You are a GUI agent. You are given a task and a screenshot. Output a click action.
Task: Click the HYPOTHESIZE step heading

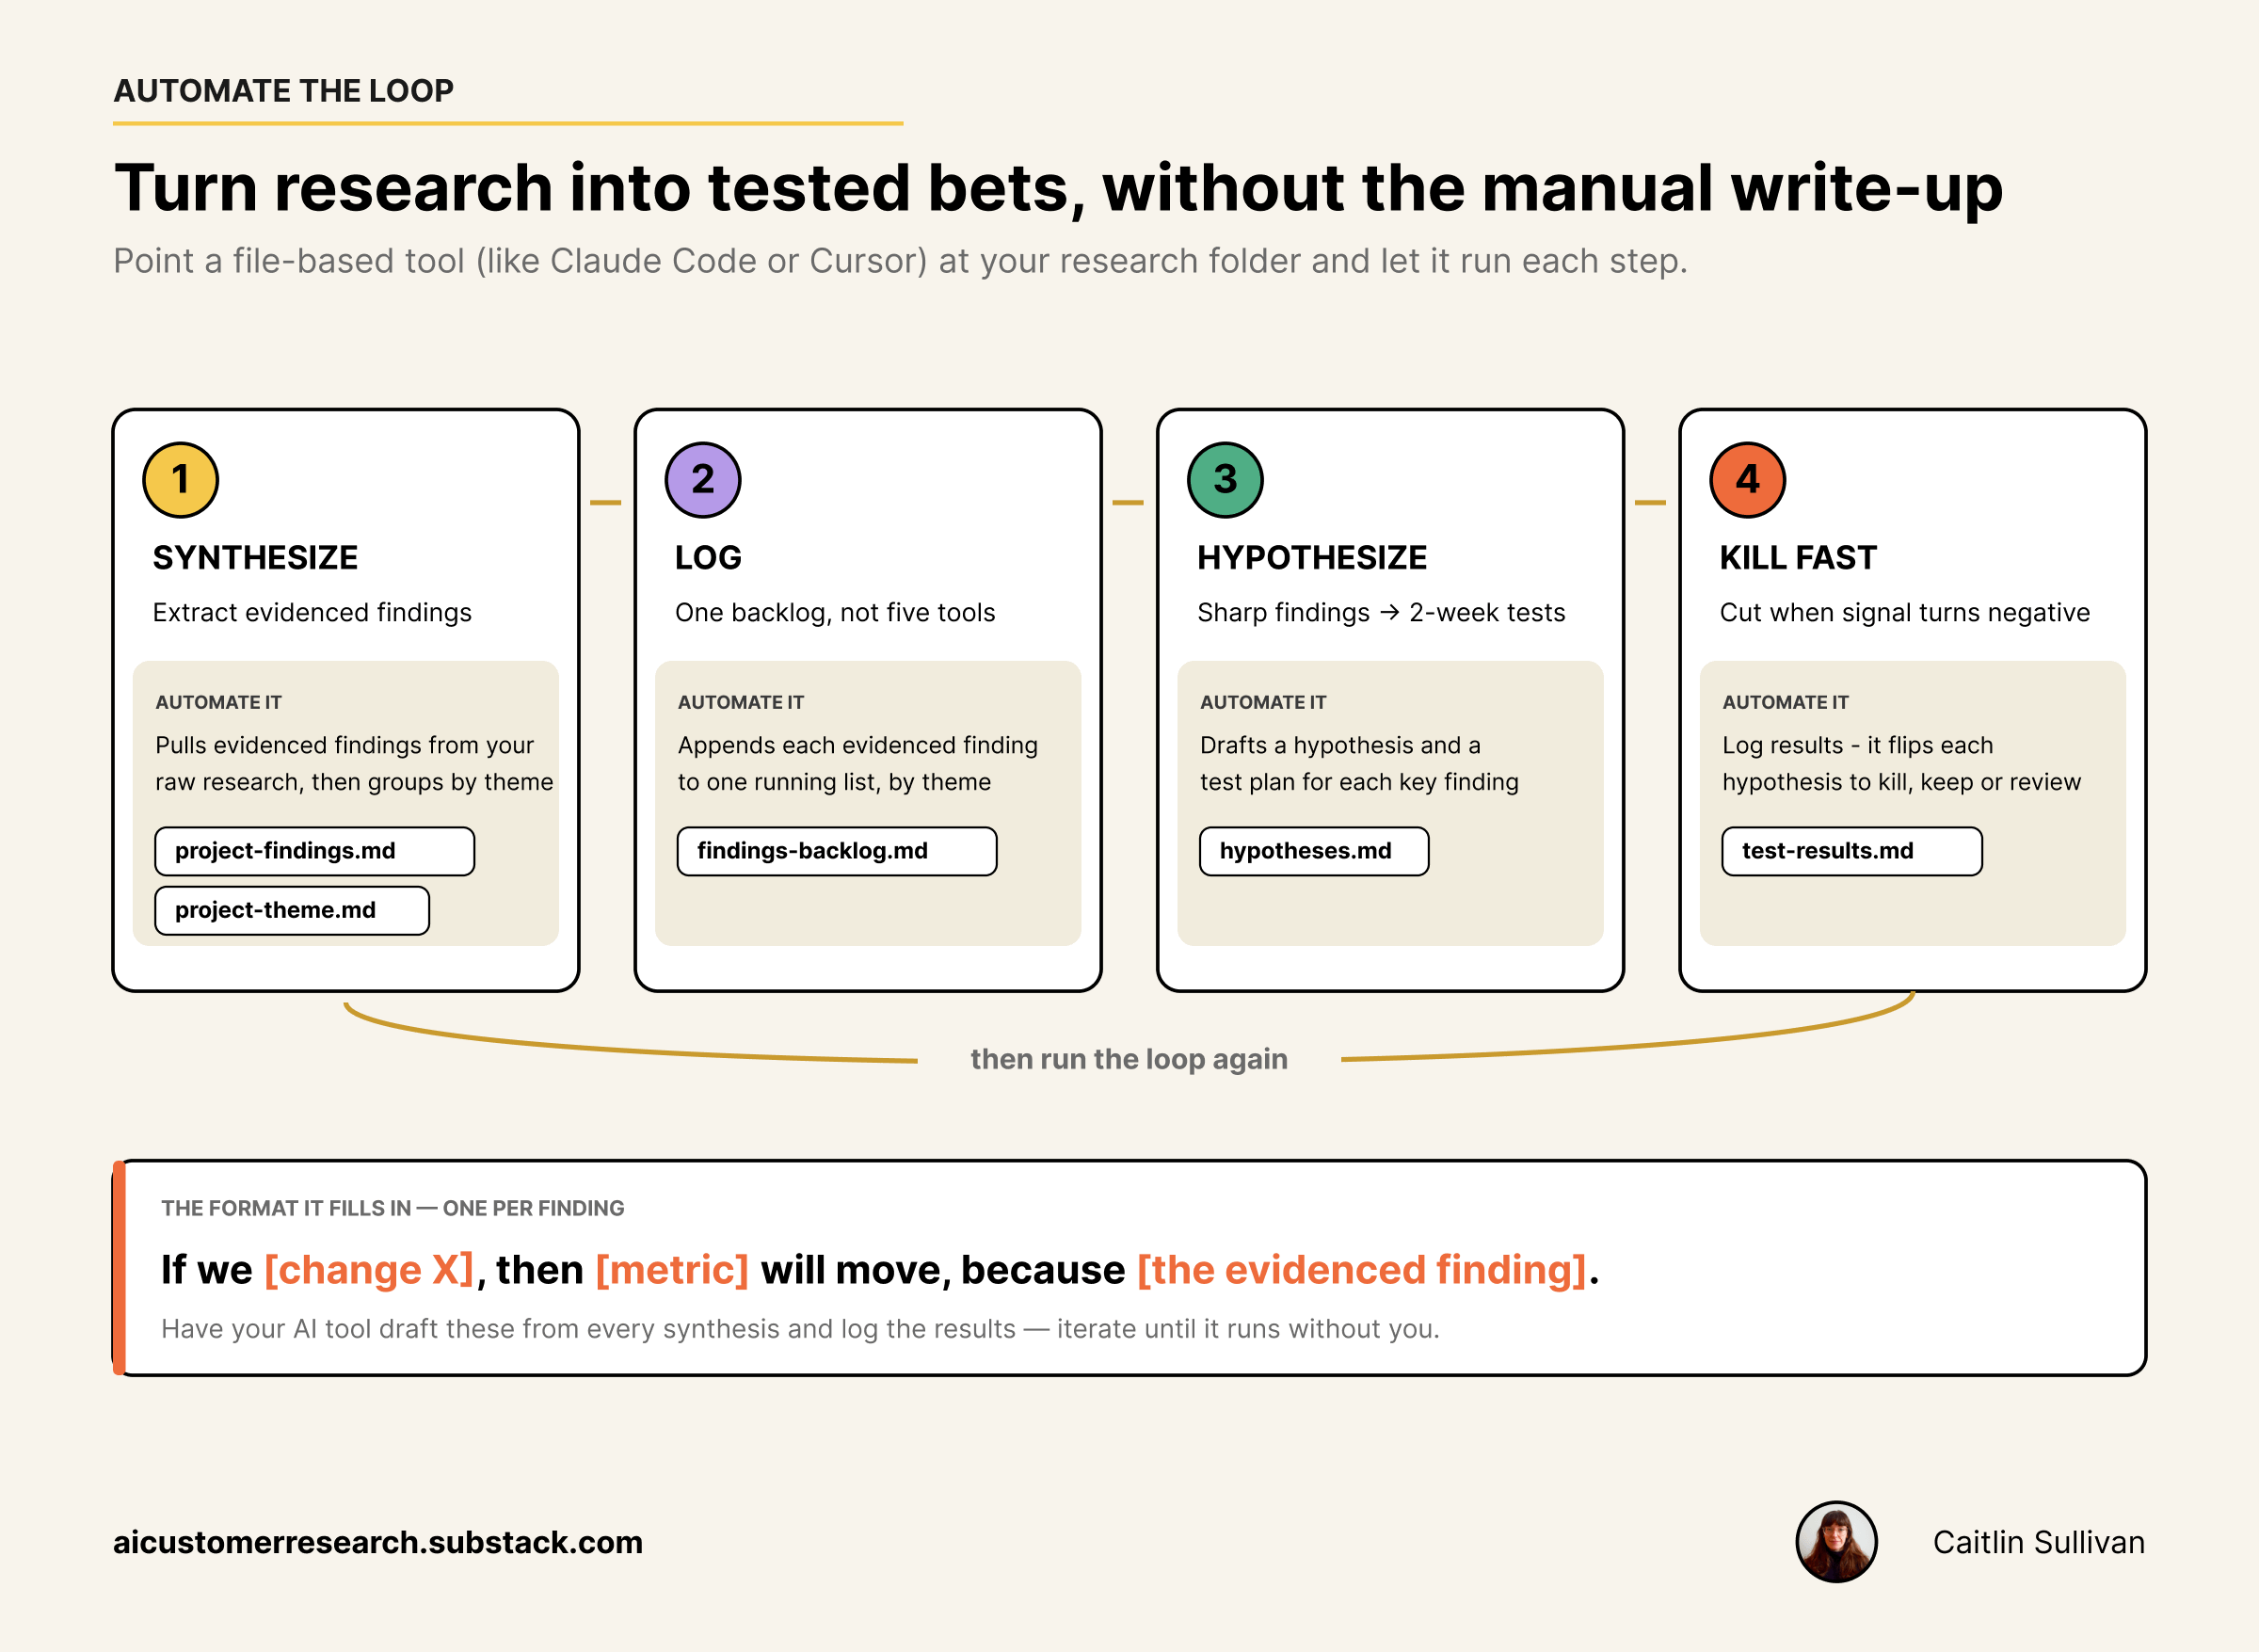1312,558
